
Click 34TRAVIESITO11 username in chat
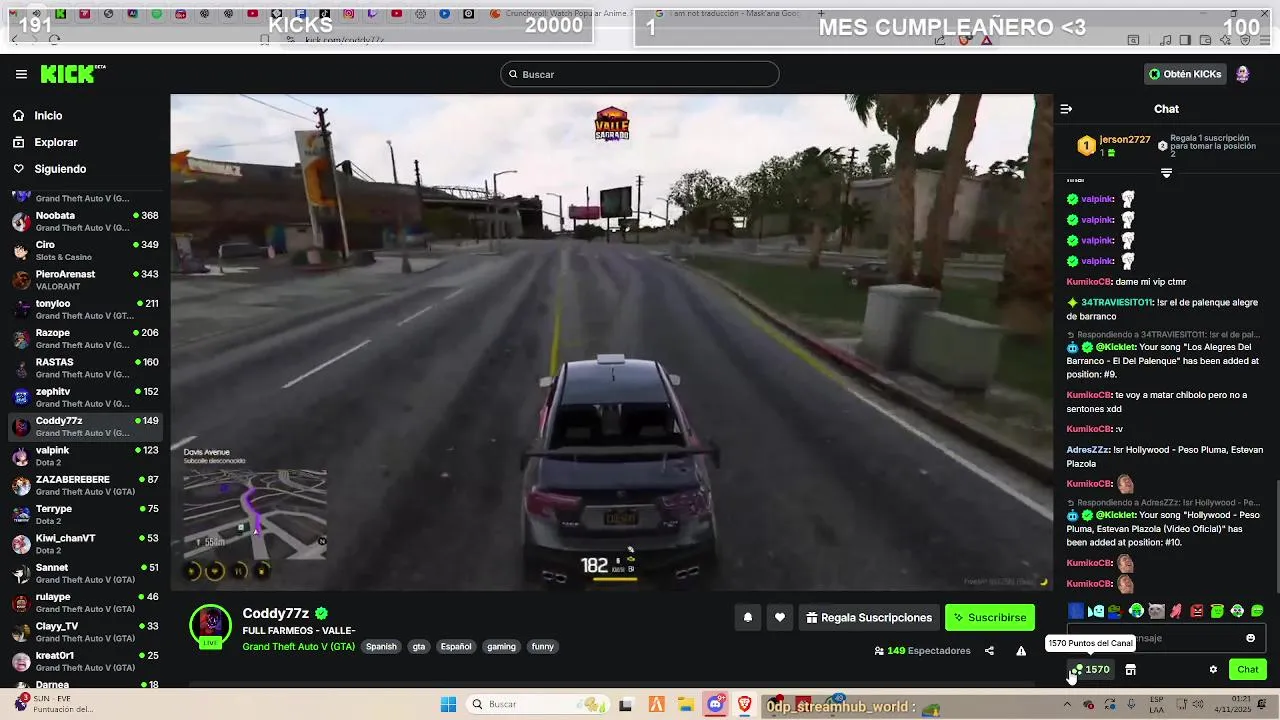click(1117, 302)
